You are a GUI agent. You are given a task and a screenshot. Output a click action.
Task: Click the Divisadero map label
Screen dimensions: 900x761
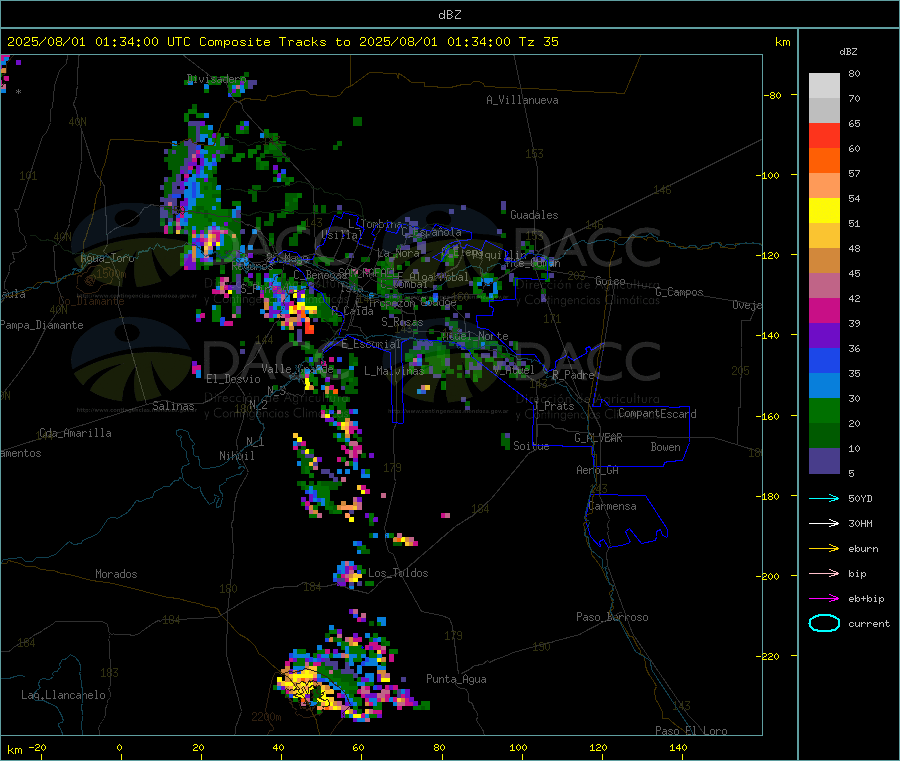pyautogui.click(x=216, y=79)
